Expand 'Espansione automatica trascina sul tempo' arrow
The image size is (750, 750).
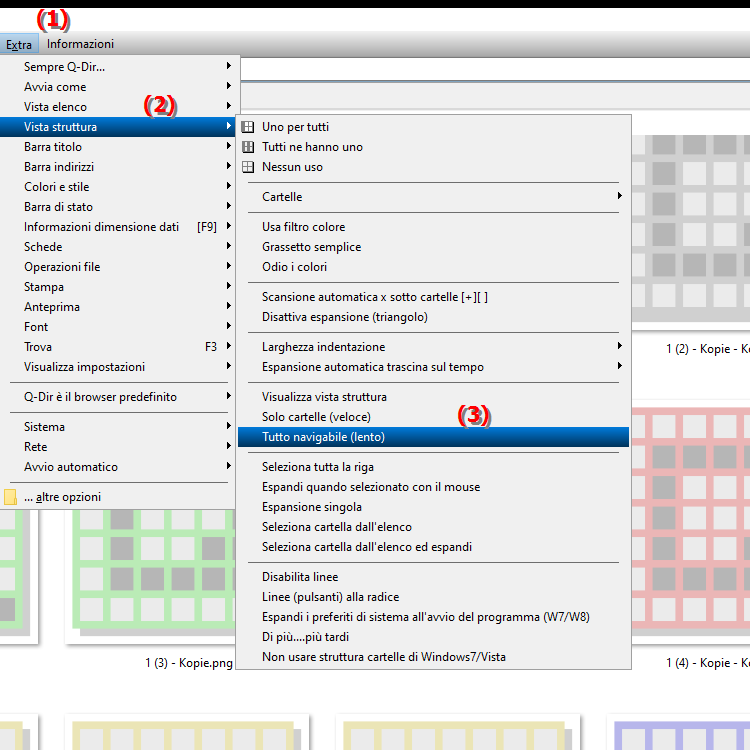[x=619, y=366]
